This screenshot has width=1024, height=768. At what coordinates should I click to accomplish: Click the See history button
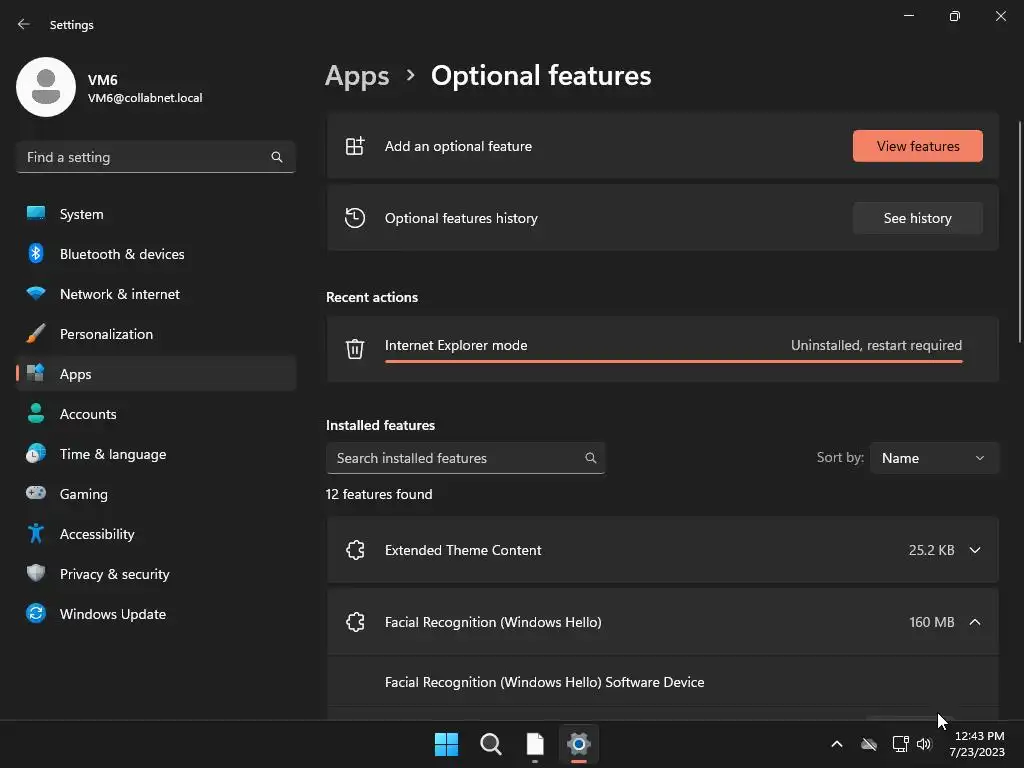coord(918,218)
